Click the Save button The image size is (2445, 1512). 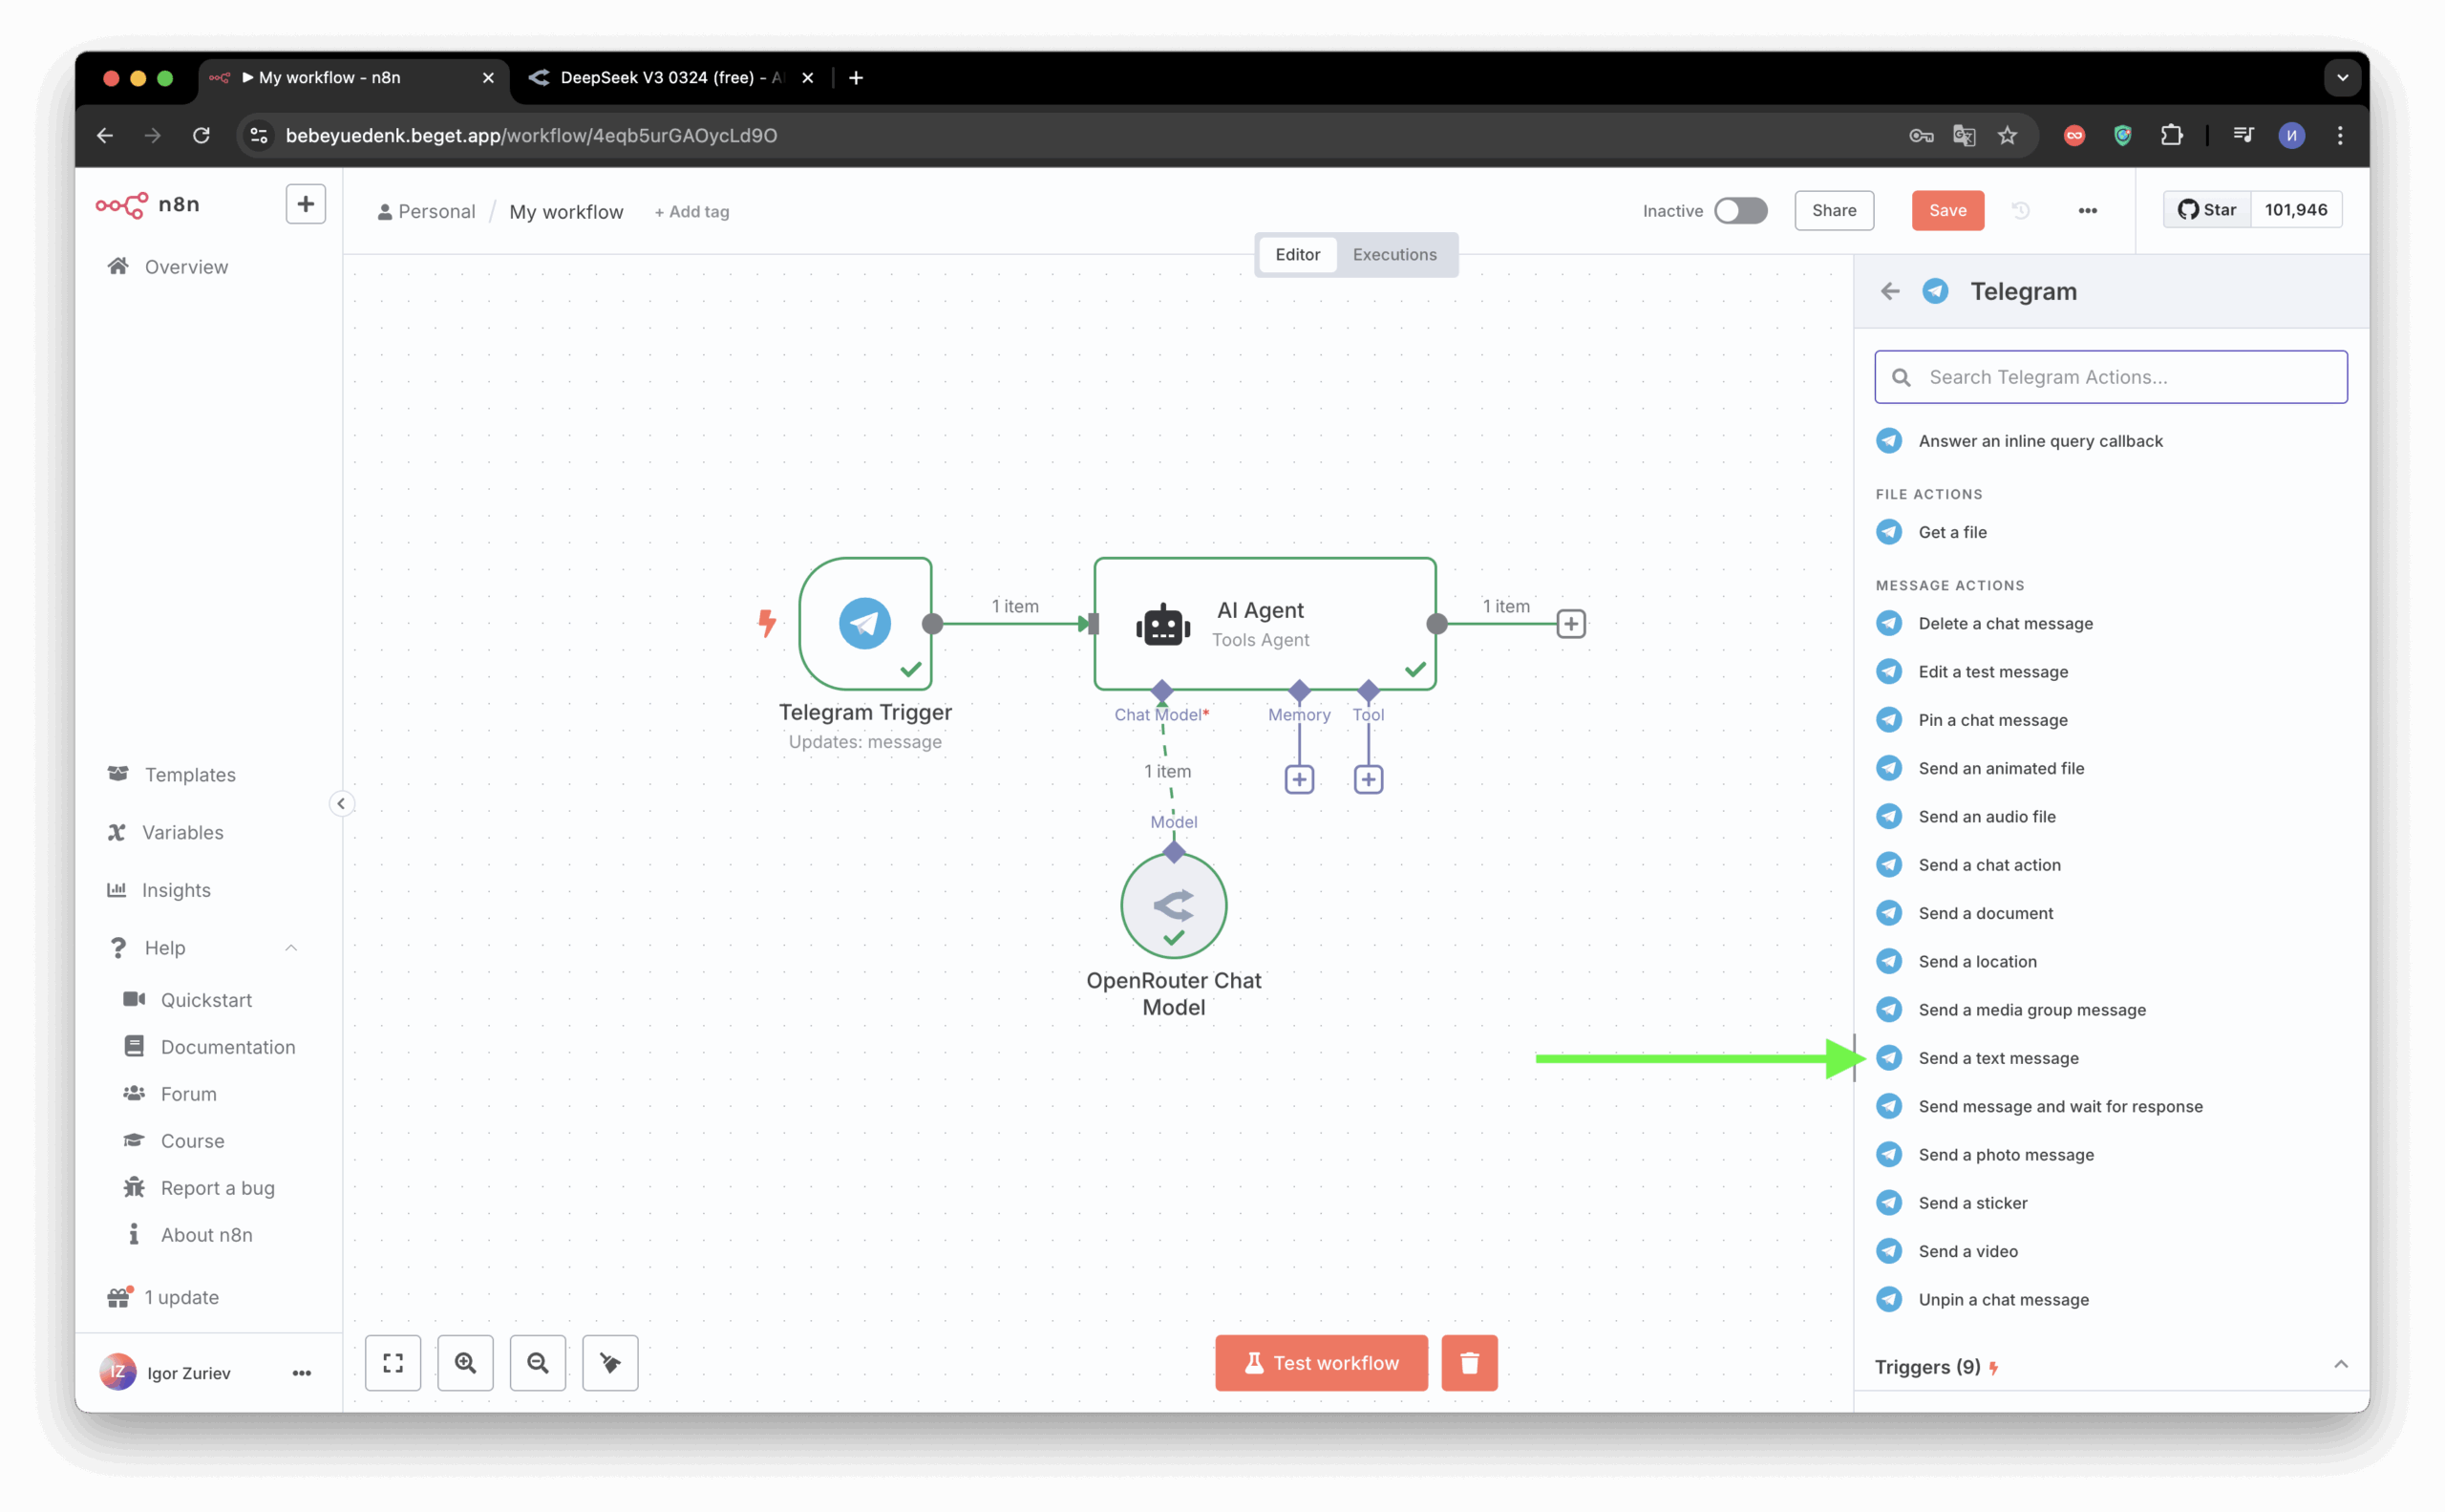coord(1947,211)
